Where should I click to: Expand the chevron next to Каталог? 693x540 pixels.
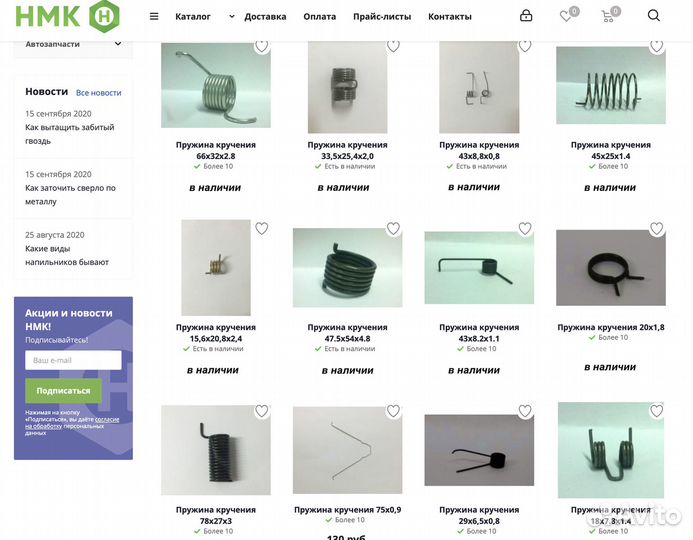(232, 17)
